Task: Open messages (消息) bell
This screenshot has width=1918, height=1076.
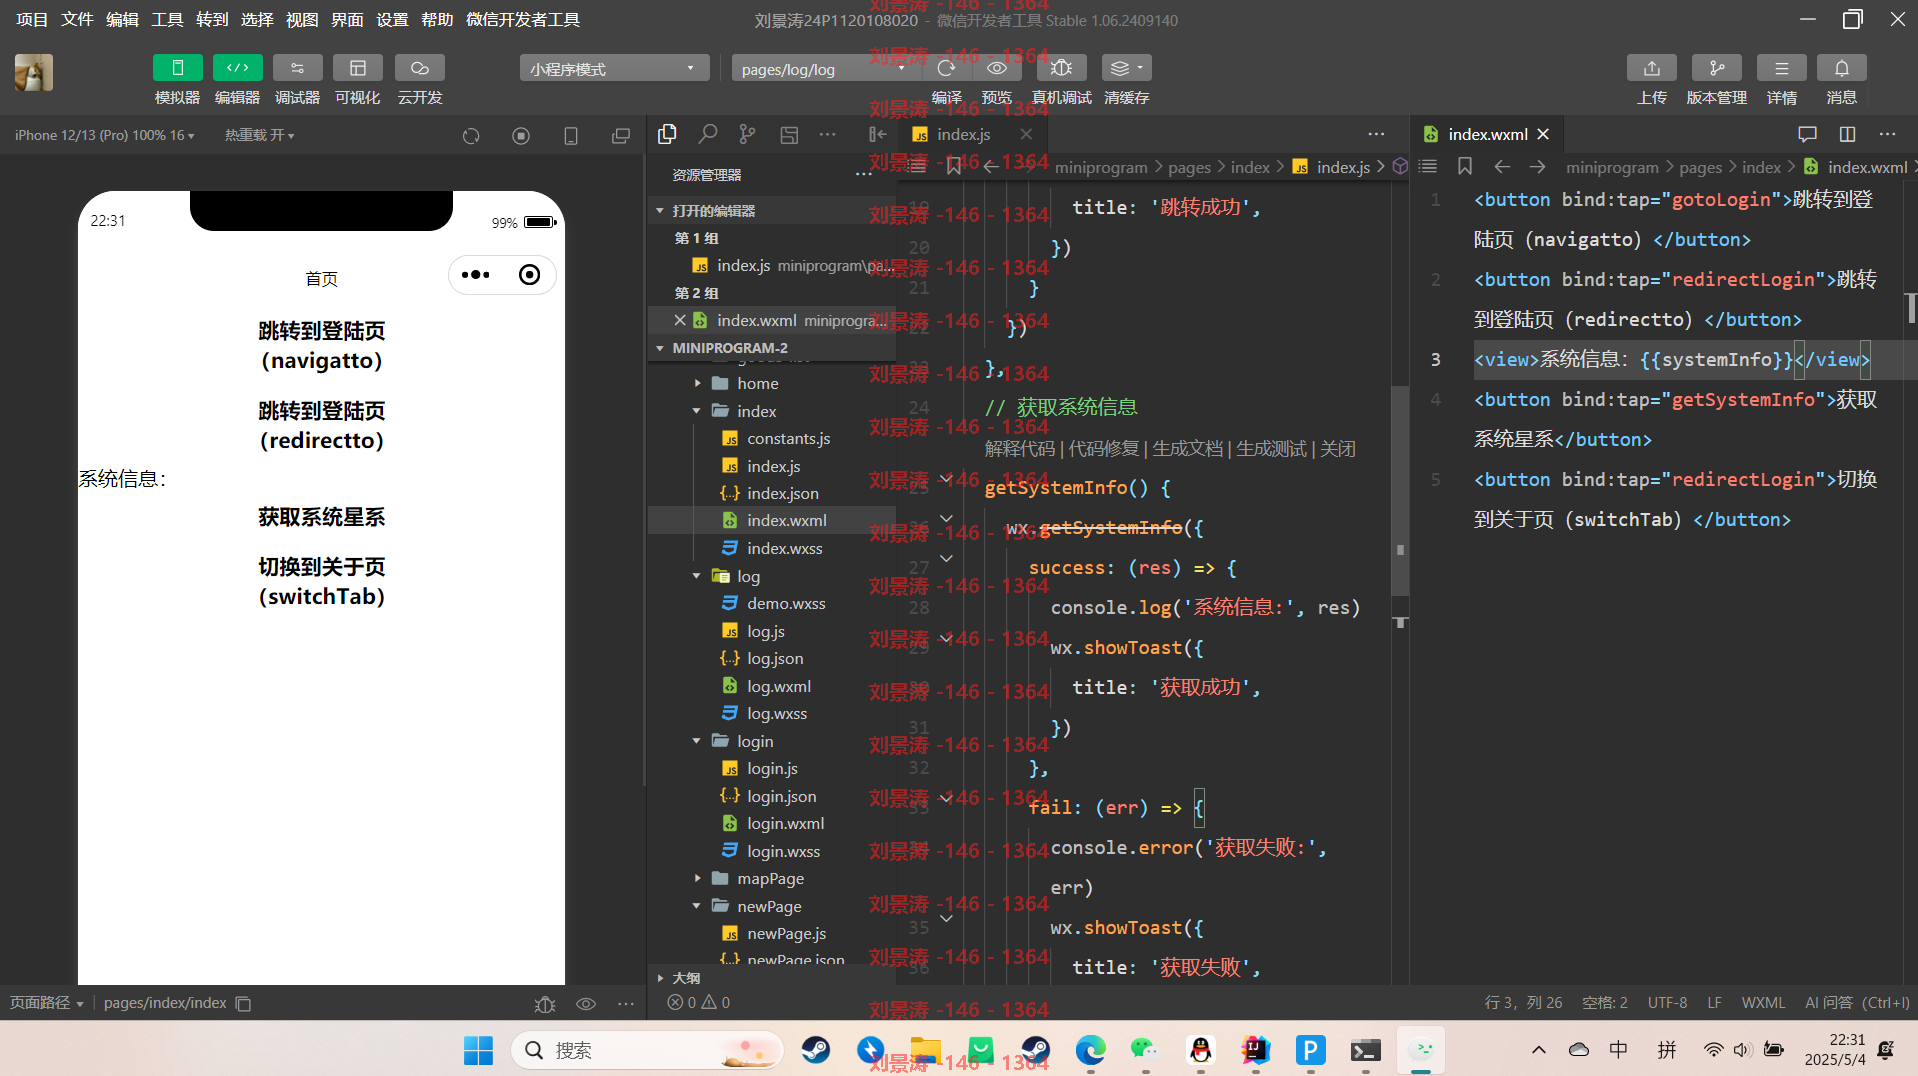Action: tap(1841, 68)
